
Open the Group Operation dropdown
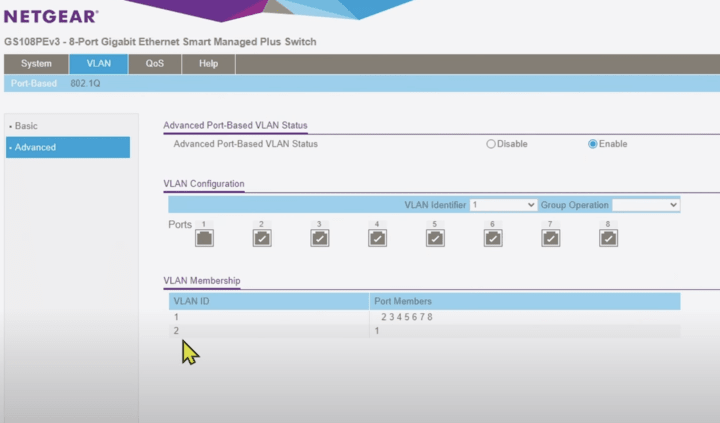tap(646, 204)
